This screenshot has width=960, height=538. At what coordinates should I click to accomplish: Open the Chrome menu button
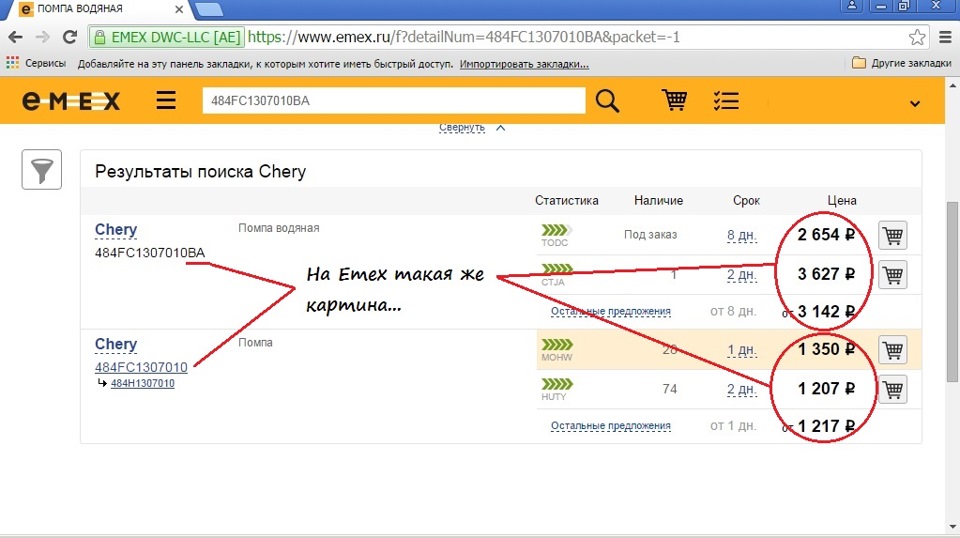click(x=945, y=37)
